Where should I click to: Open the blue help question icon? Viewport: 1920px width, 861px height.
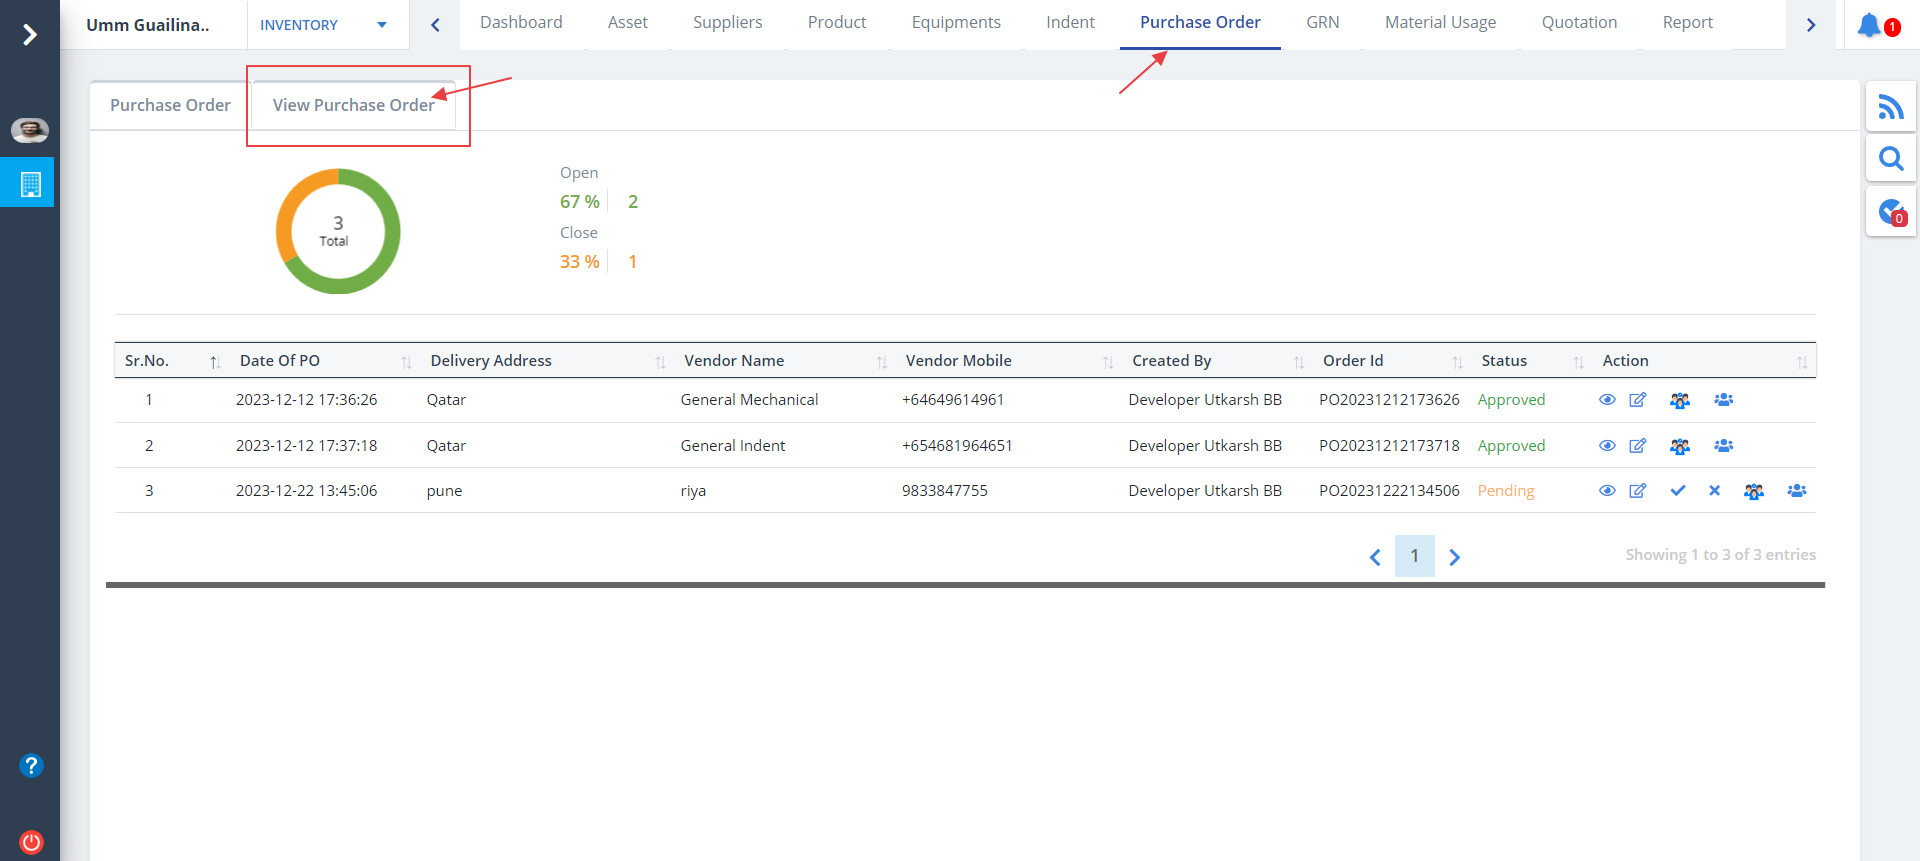coord(31,765)
